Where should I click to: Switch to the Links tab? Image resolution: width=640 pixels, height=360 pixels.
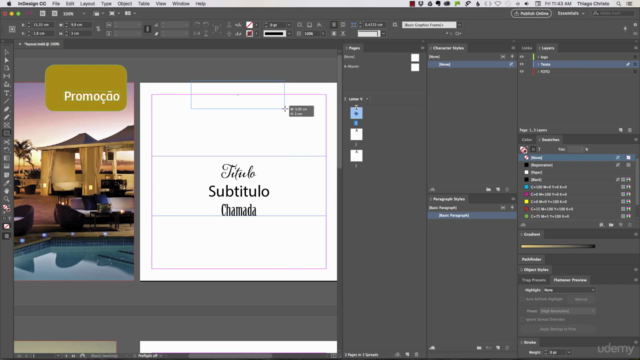point(527,48)
